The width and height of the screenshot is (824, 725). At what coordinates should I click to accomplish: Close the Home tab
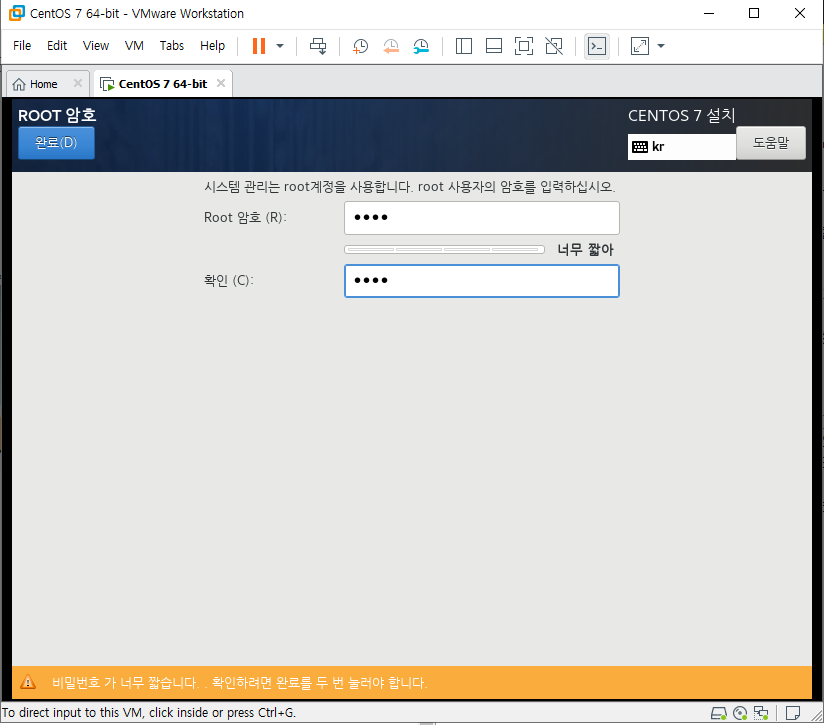78,83
